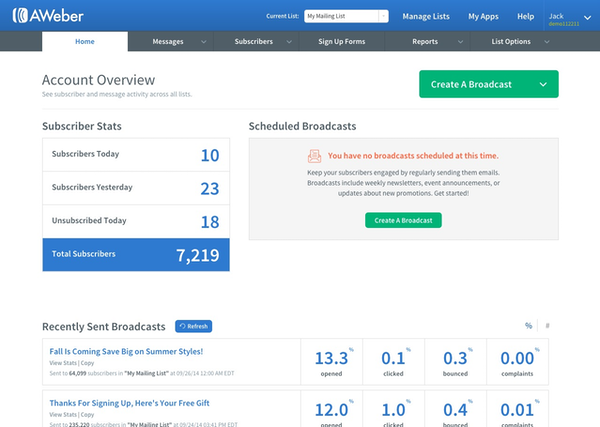
Task: Click the large Create A Broadcast button
Action: [x=489, y=84]
